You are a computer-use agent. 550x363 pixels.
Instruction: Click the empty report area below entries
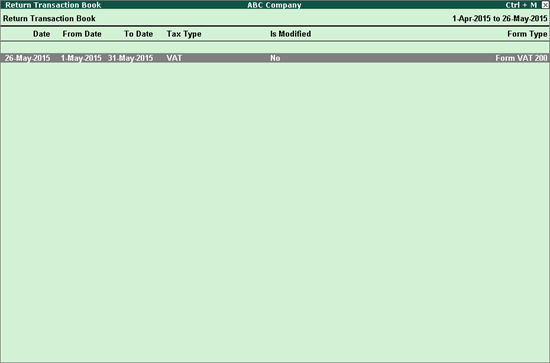click(275, 212)
